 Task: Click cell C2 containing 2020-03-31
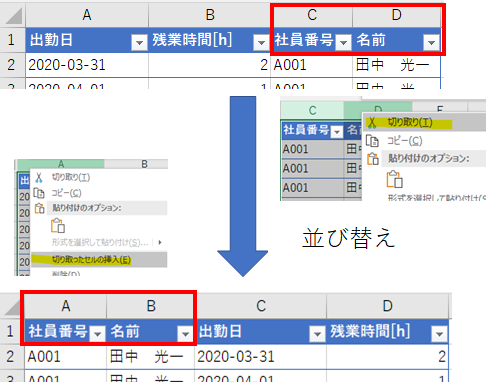(261, 357)
